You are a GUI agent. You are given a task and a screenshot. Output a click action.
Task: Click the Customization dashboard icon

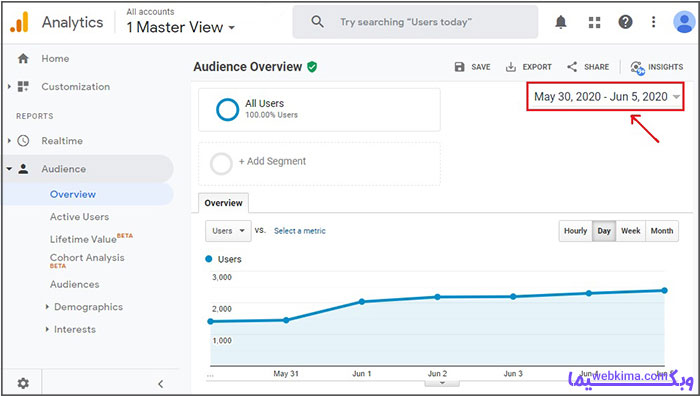[23, 87]
